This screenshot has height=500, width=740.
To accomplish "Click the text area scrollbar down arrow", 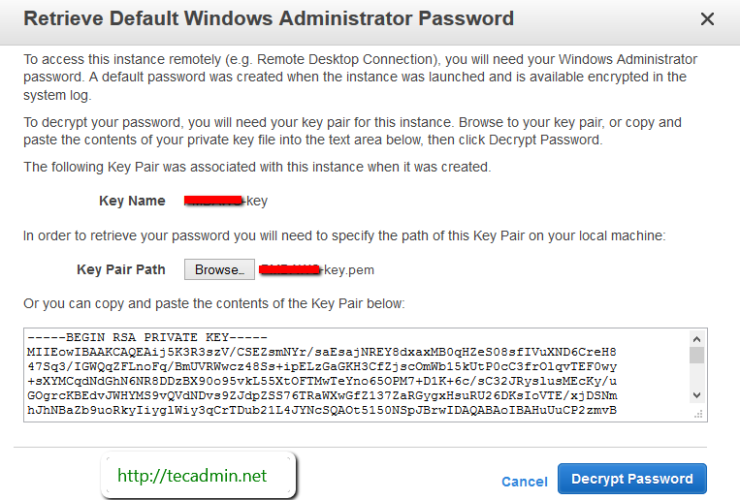I will click(x=697, y=396).
